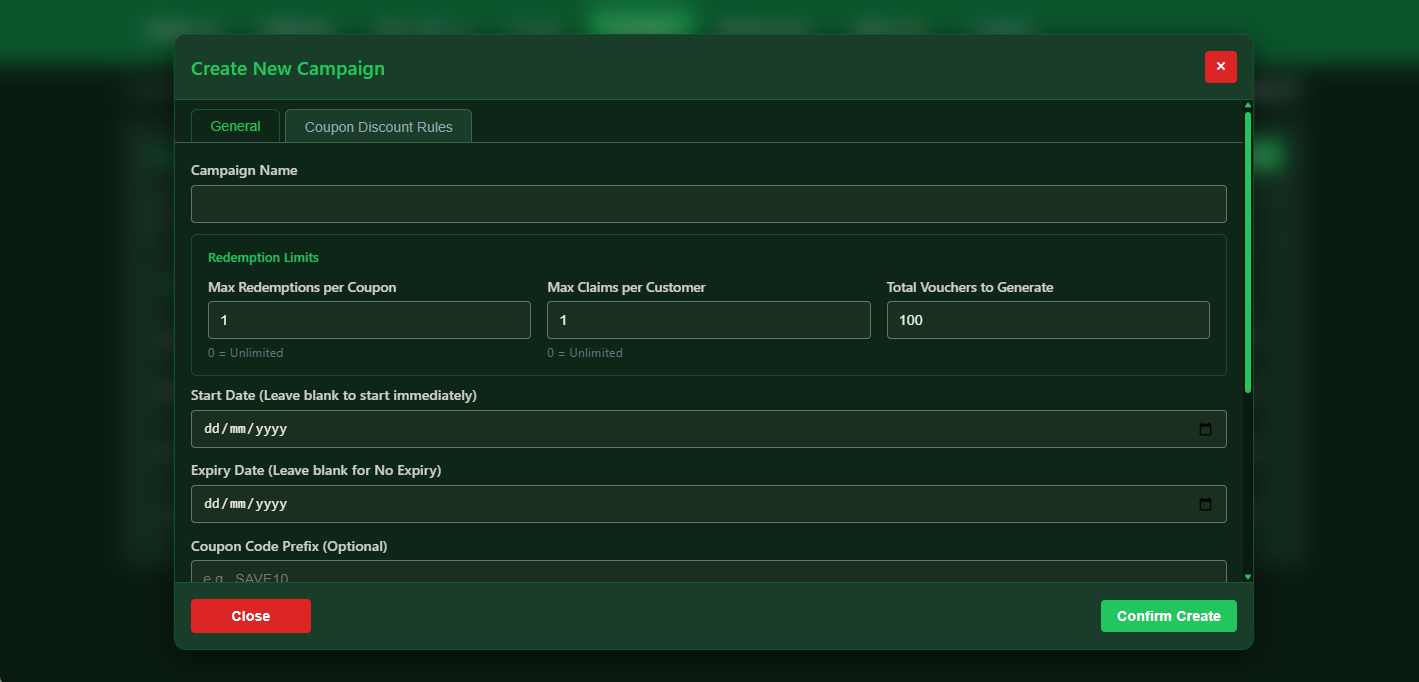1419x682 pixels.
Task: Click the 0 = Unlimited hint text
Action: pyautogui.click(x=245, y=352)
